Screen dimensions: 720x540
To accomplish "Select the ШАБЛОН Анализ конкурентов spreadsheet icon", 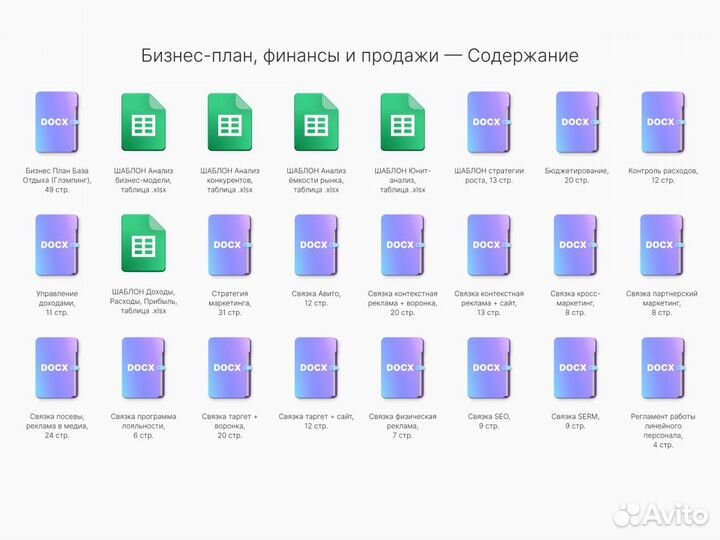I will pyautogui.click(x=229, y=123).
